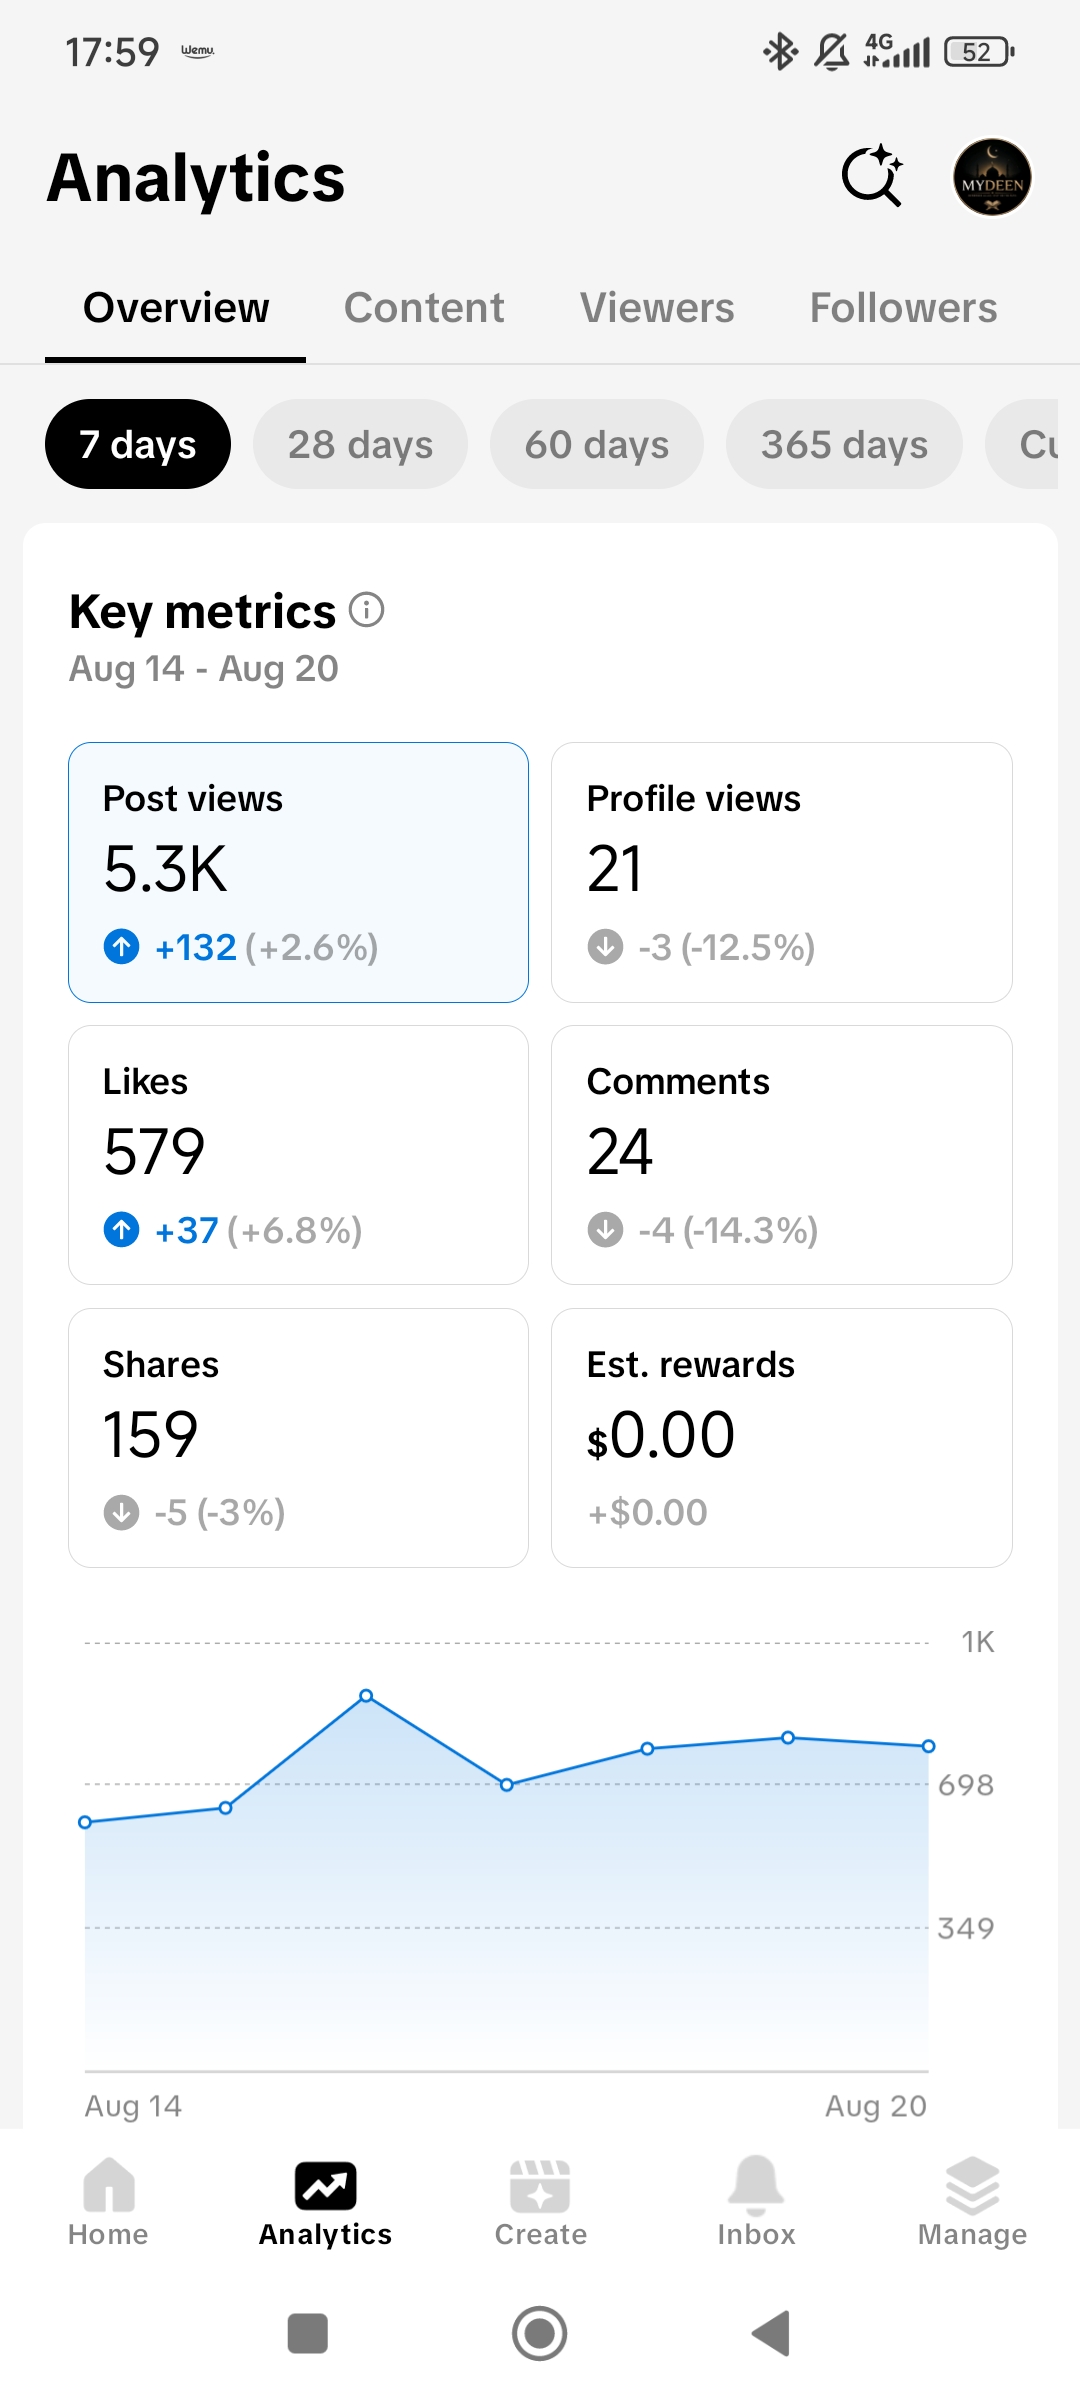Tap the MYDEEN profile avatar

point(992,177)
